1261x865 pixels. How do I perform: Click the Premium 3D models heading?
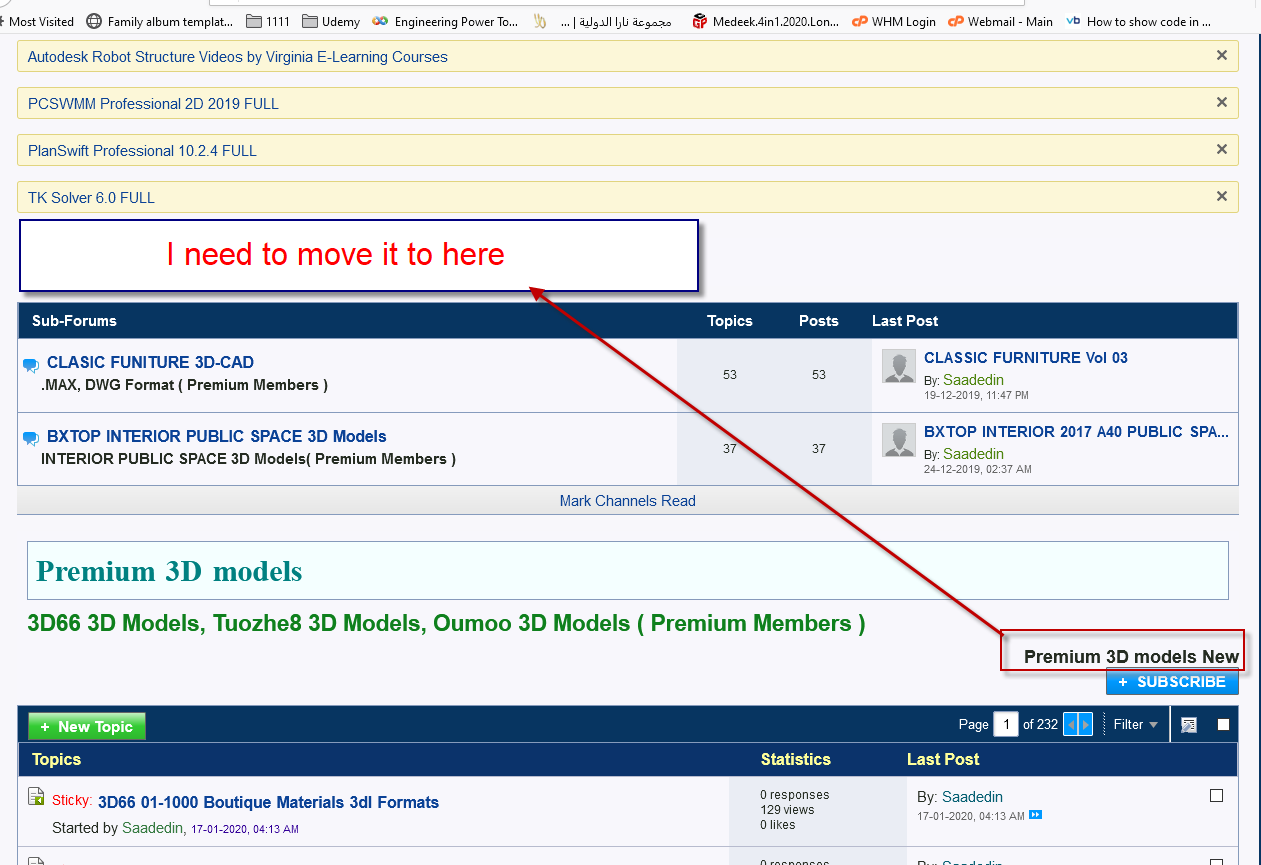[x=169, y=571]
